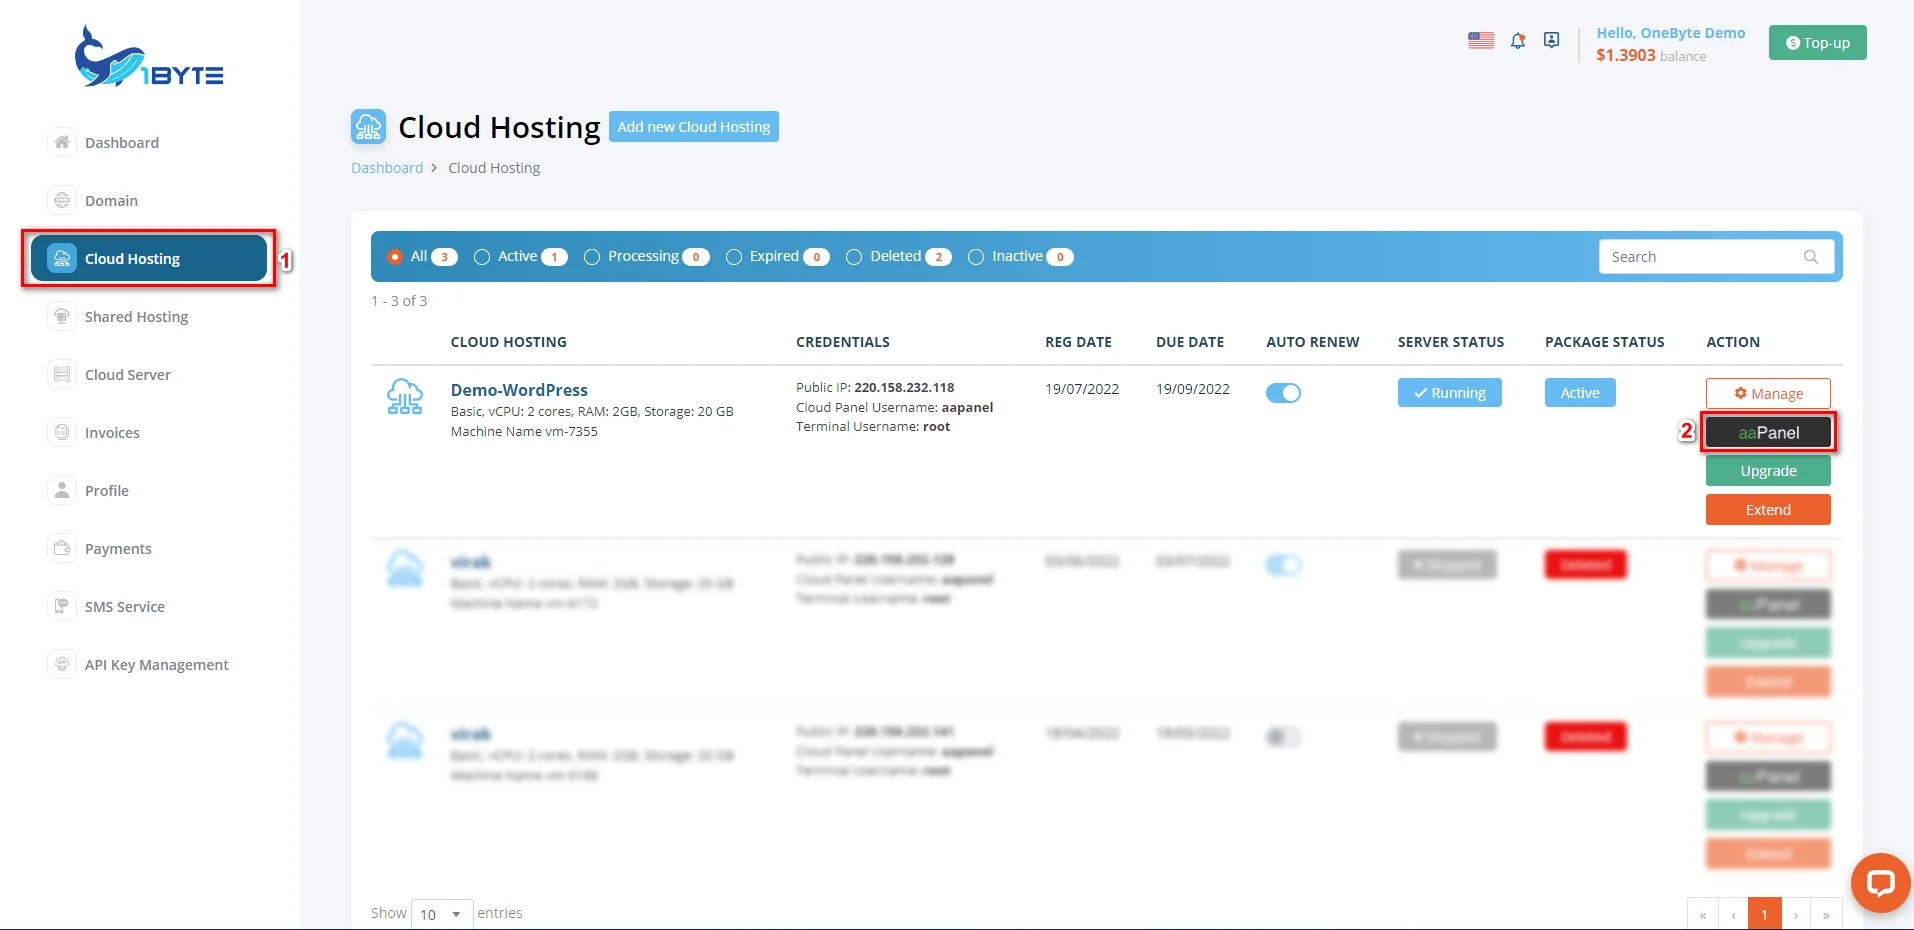
Task: Go to Dashboard via the breadcrumb link
Action: (387, 167)
